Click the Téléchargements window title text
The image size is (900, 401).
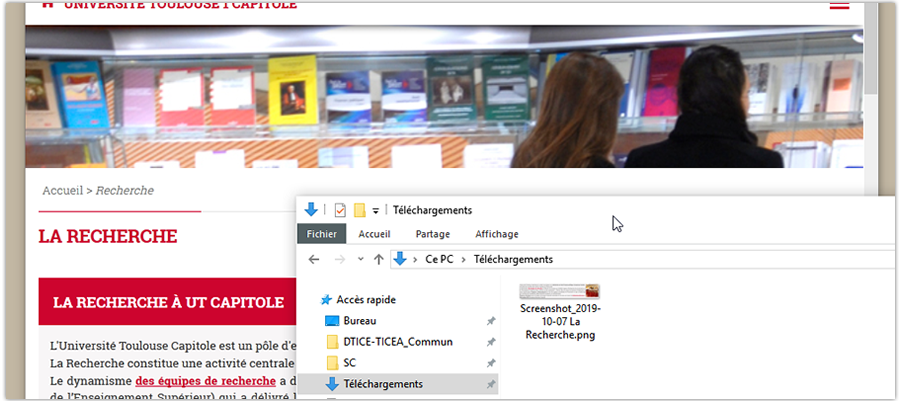[x=432, y=211]
